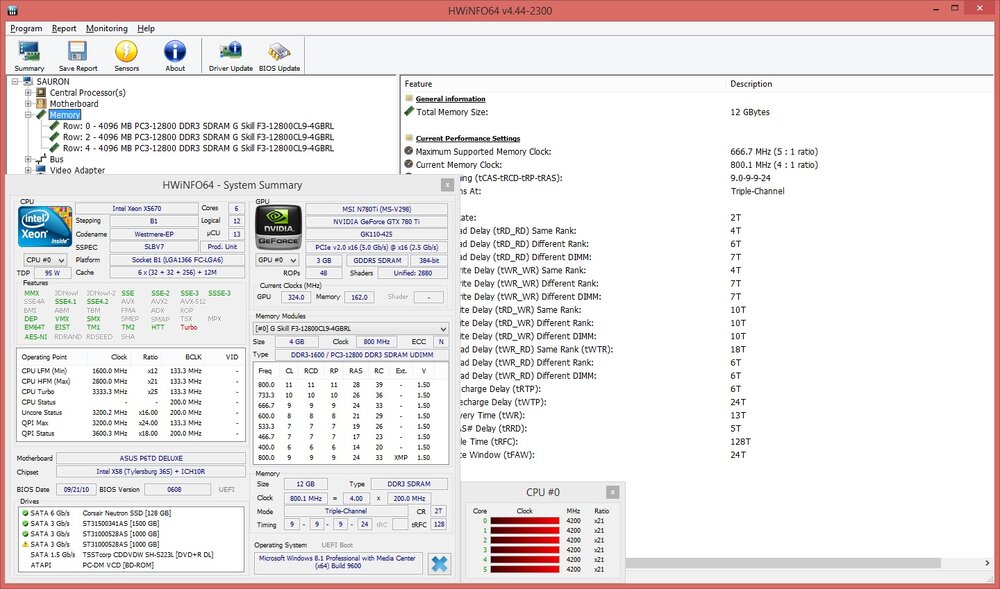Click the ASUS P6TD DELUXE motherboard field
This screenshot has width=1000, height=589.
coord(151,458)
